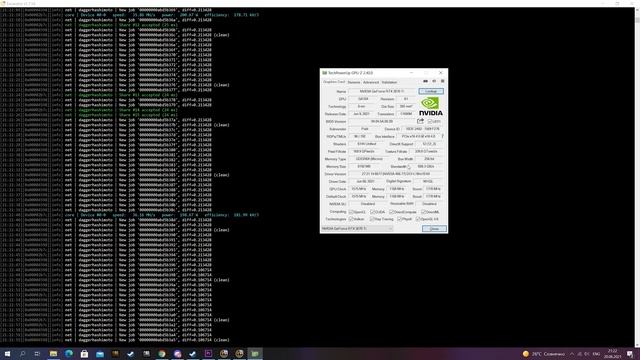Toggle the PhysX checkbox
Screen dimensions: 640x360
(x=400, y=219)
